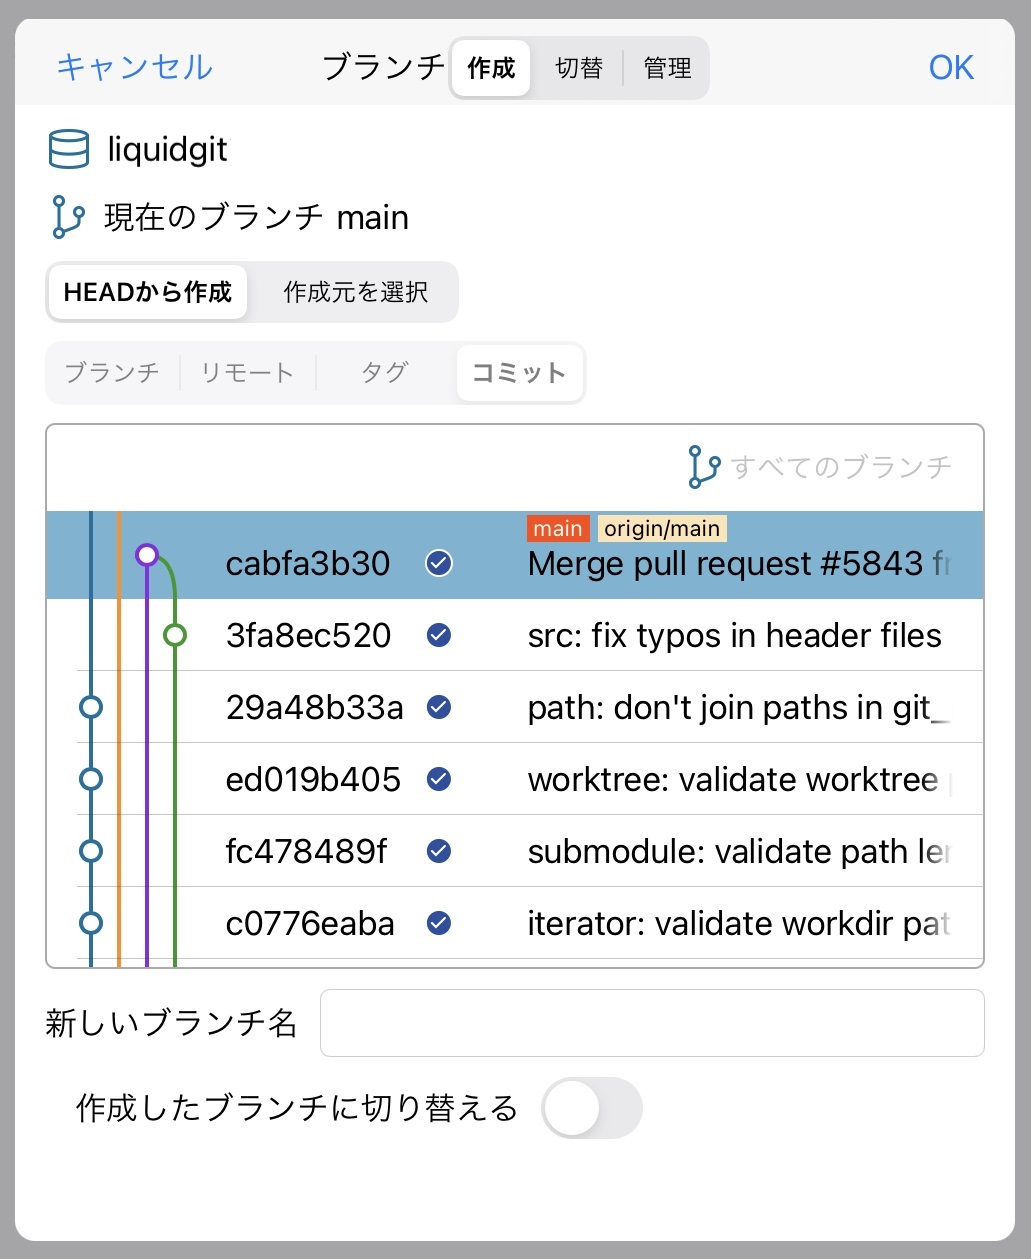This screenshot has width=1031, height=1259.
Task: Select the 作成元を選択 option
Action: point(355,292)
